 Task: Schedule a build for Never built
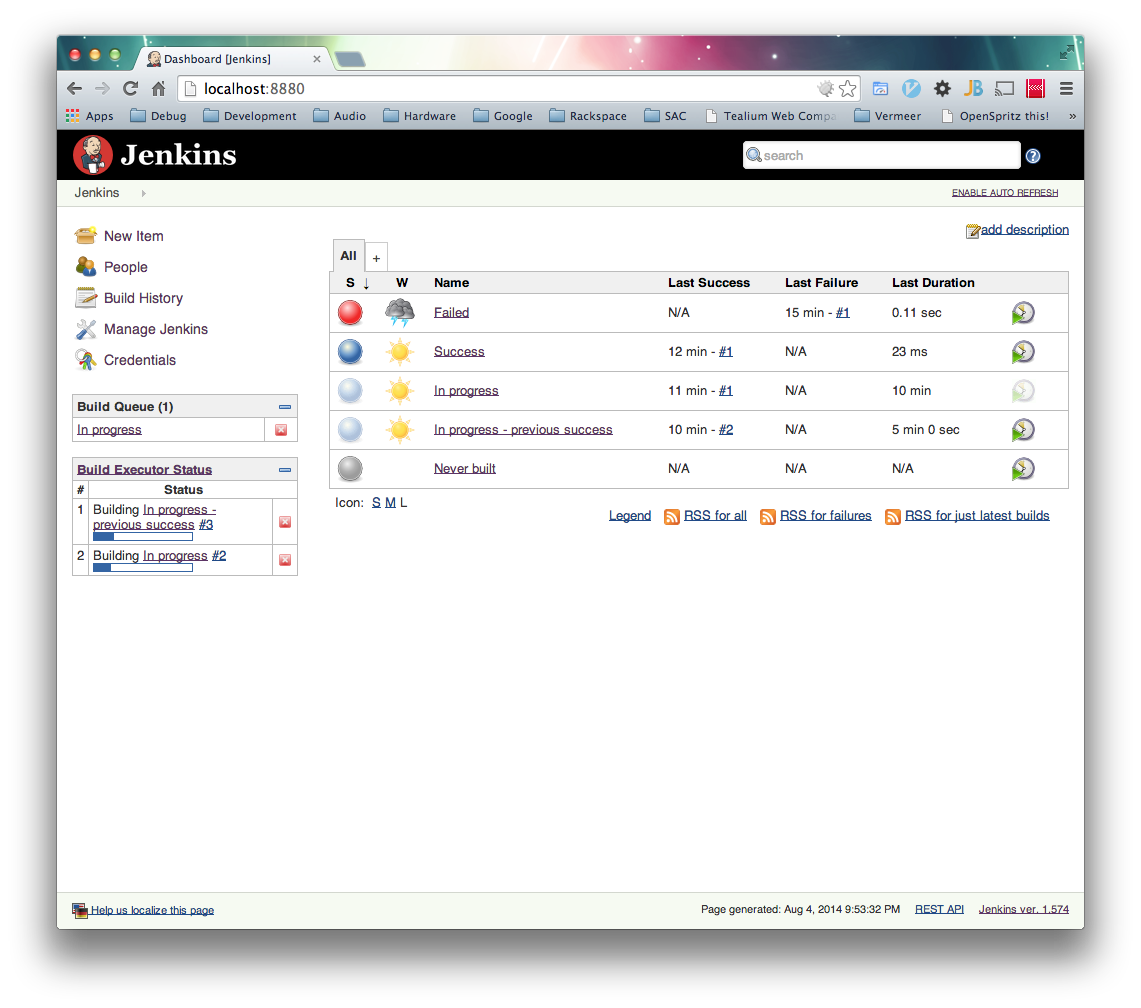tap(1022, 469)
